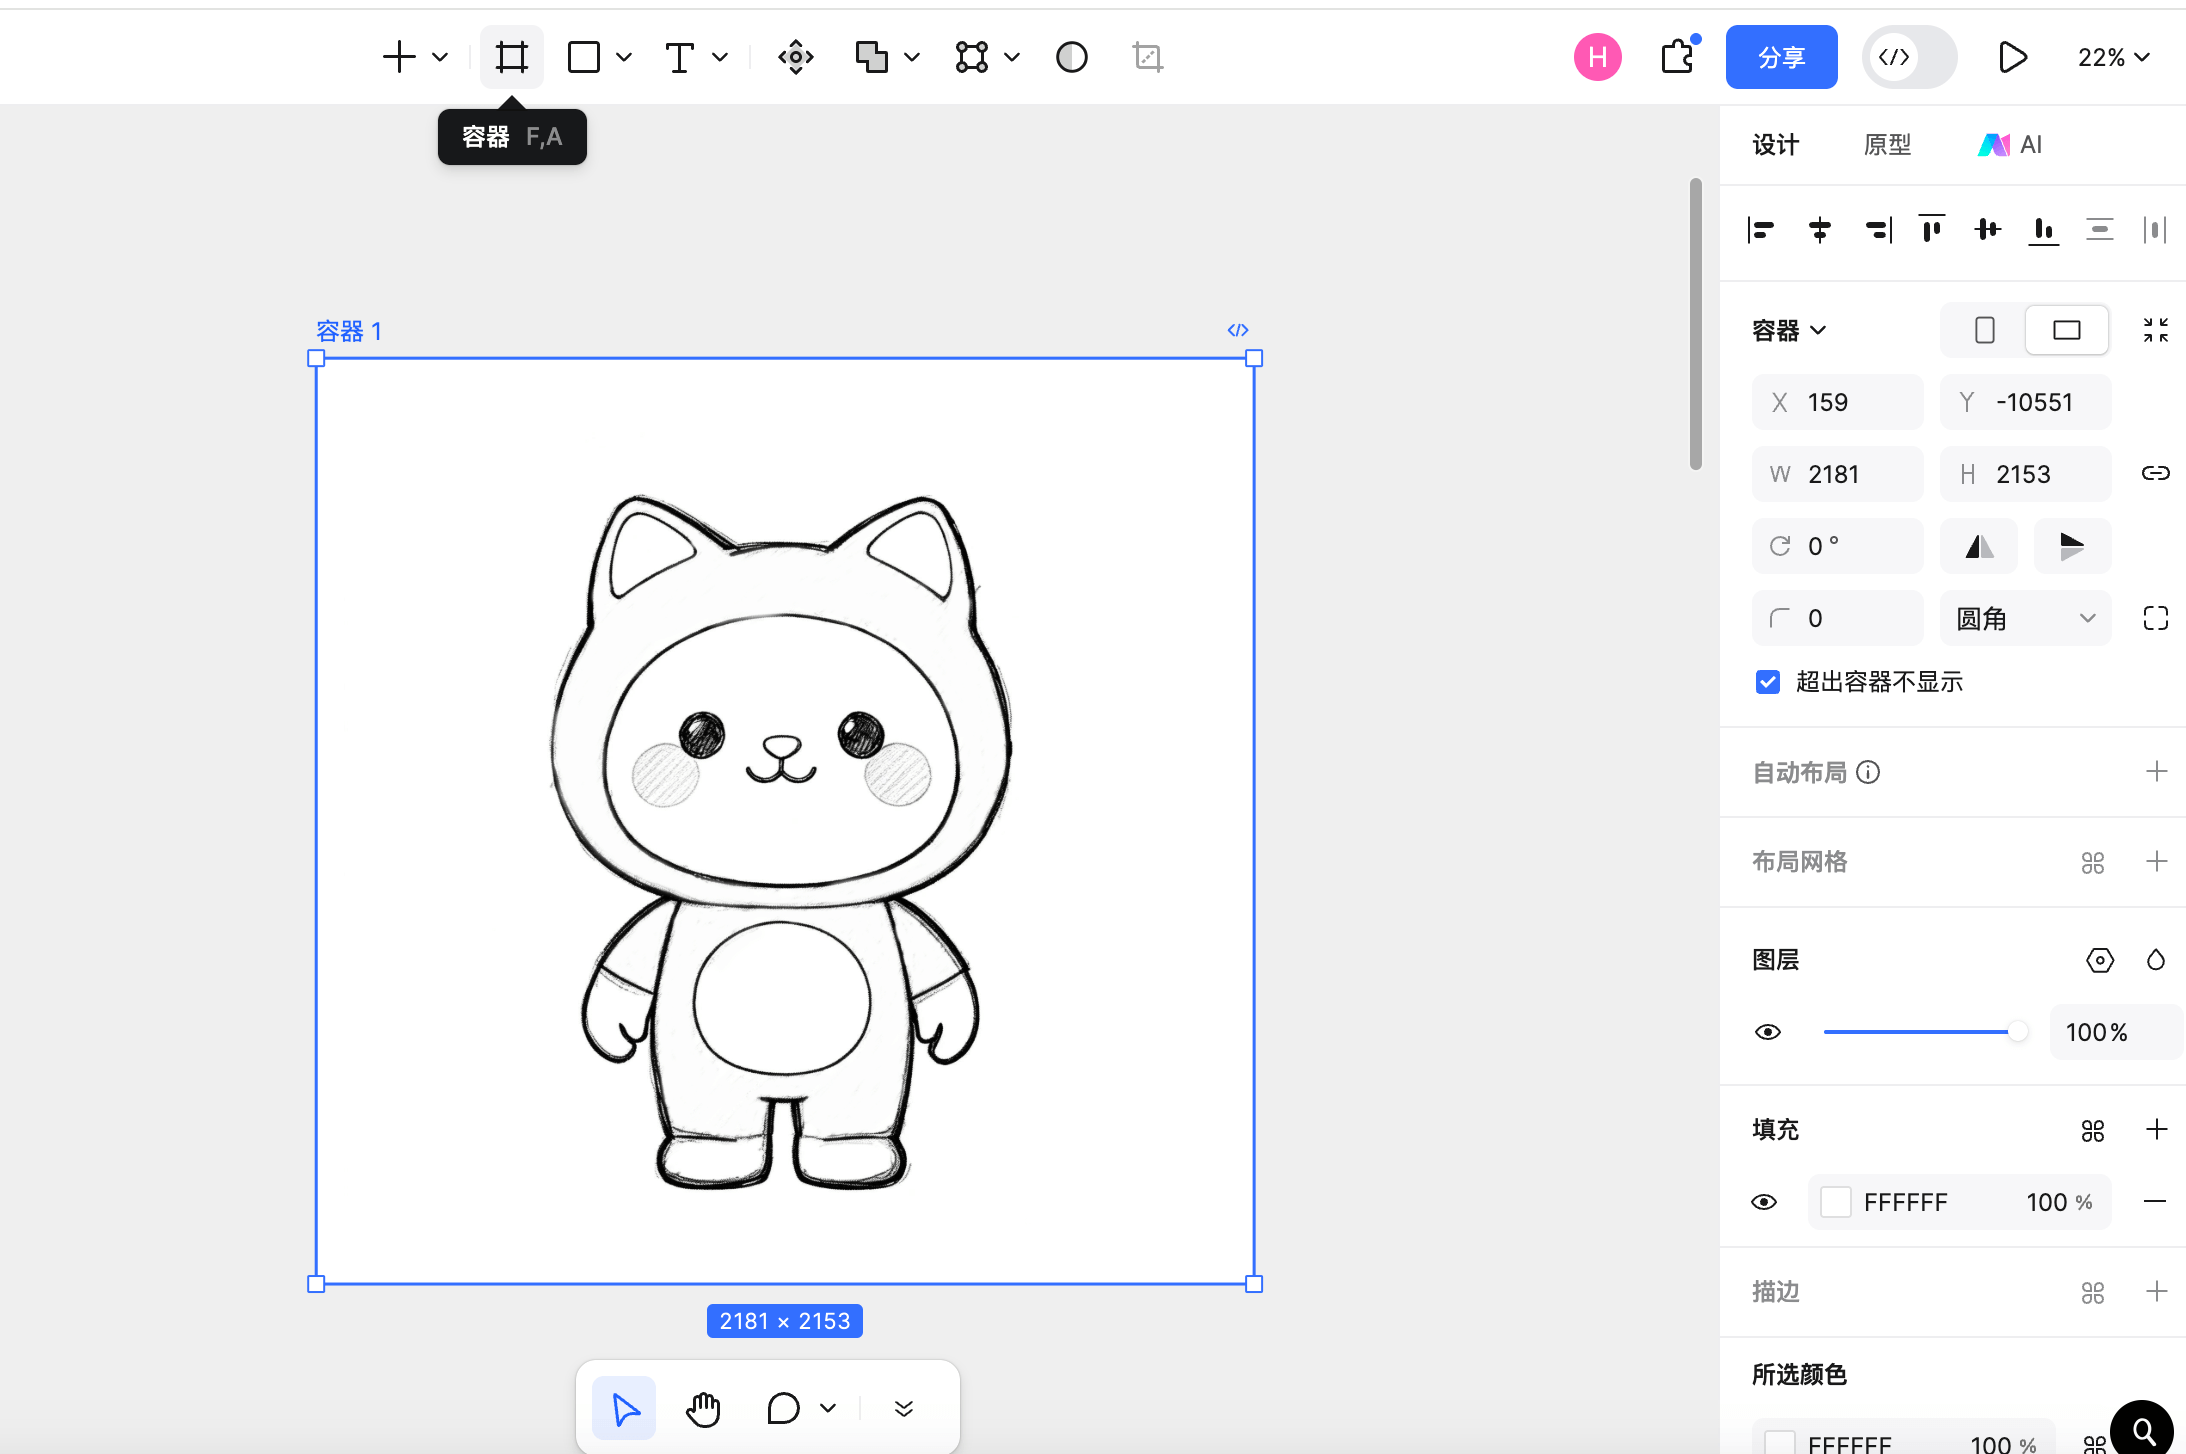The width and height of the screenshot is (2186, 1454).
Task: Select the comment bubble tool
Action: (x=783, y=1408)
